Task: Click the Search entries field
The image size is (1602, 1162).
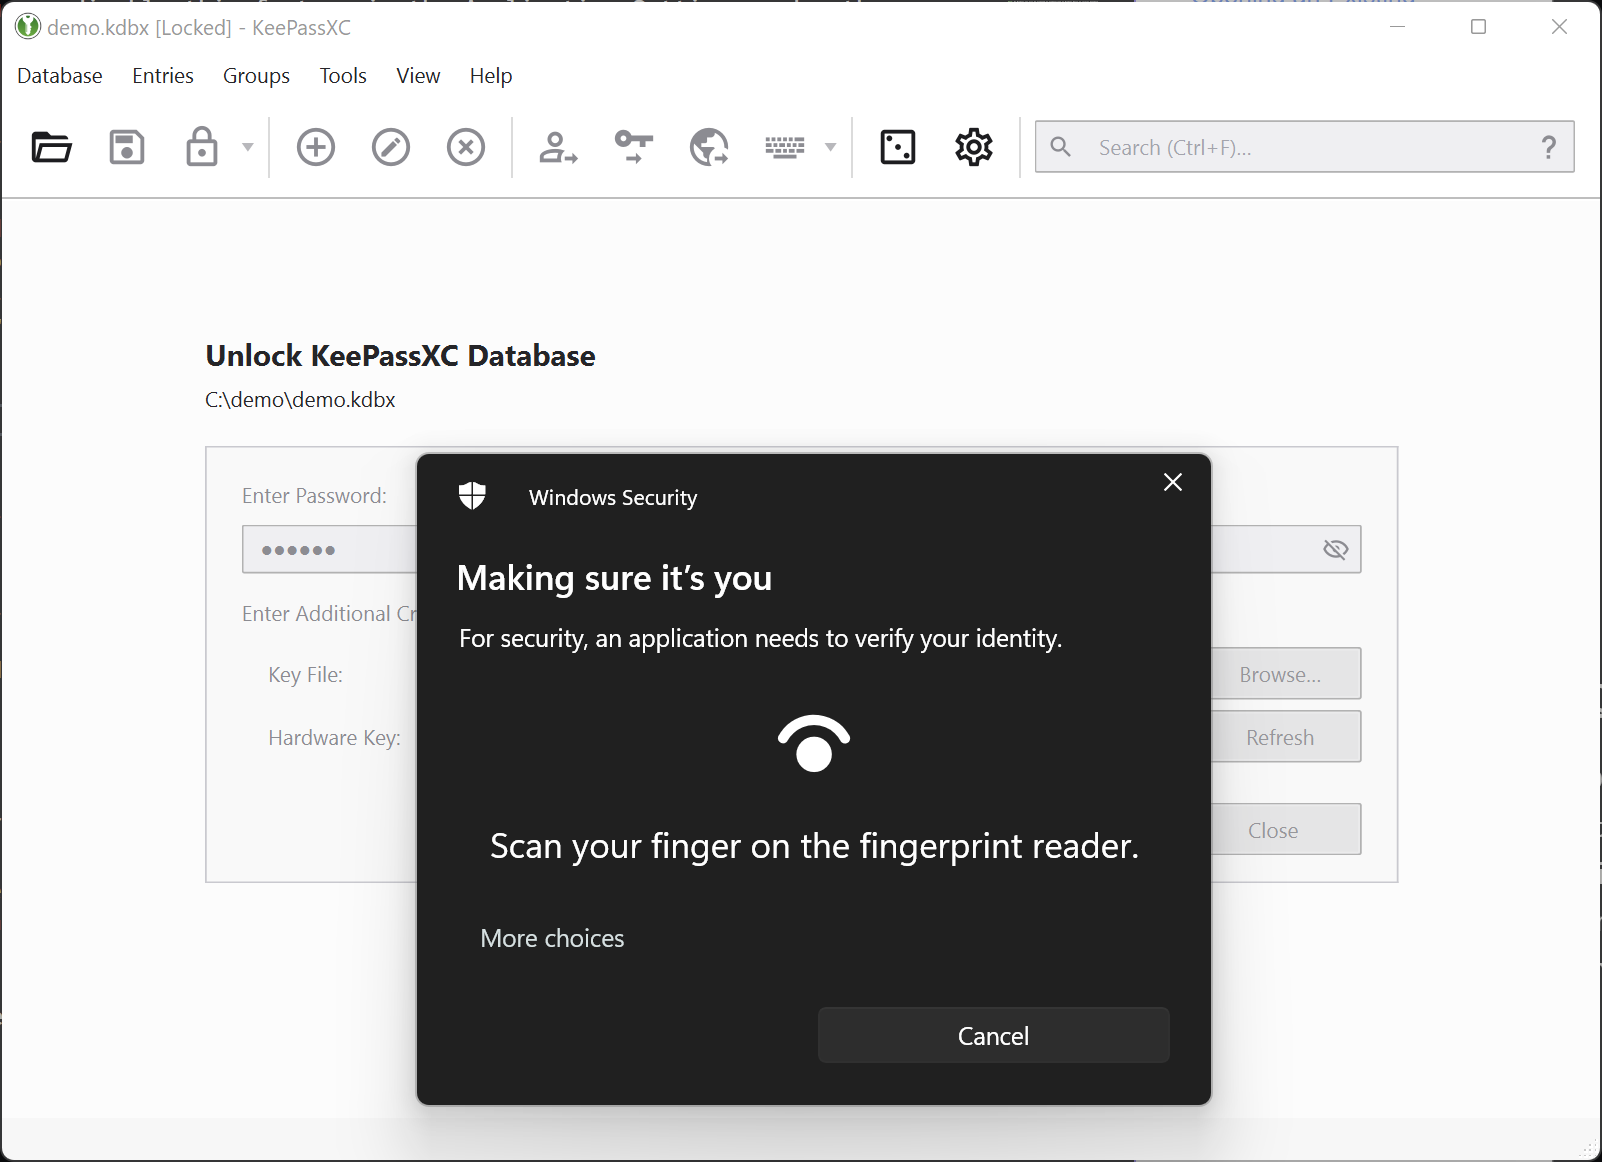Action: point(1300,147)
